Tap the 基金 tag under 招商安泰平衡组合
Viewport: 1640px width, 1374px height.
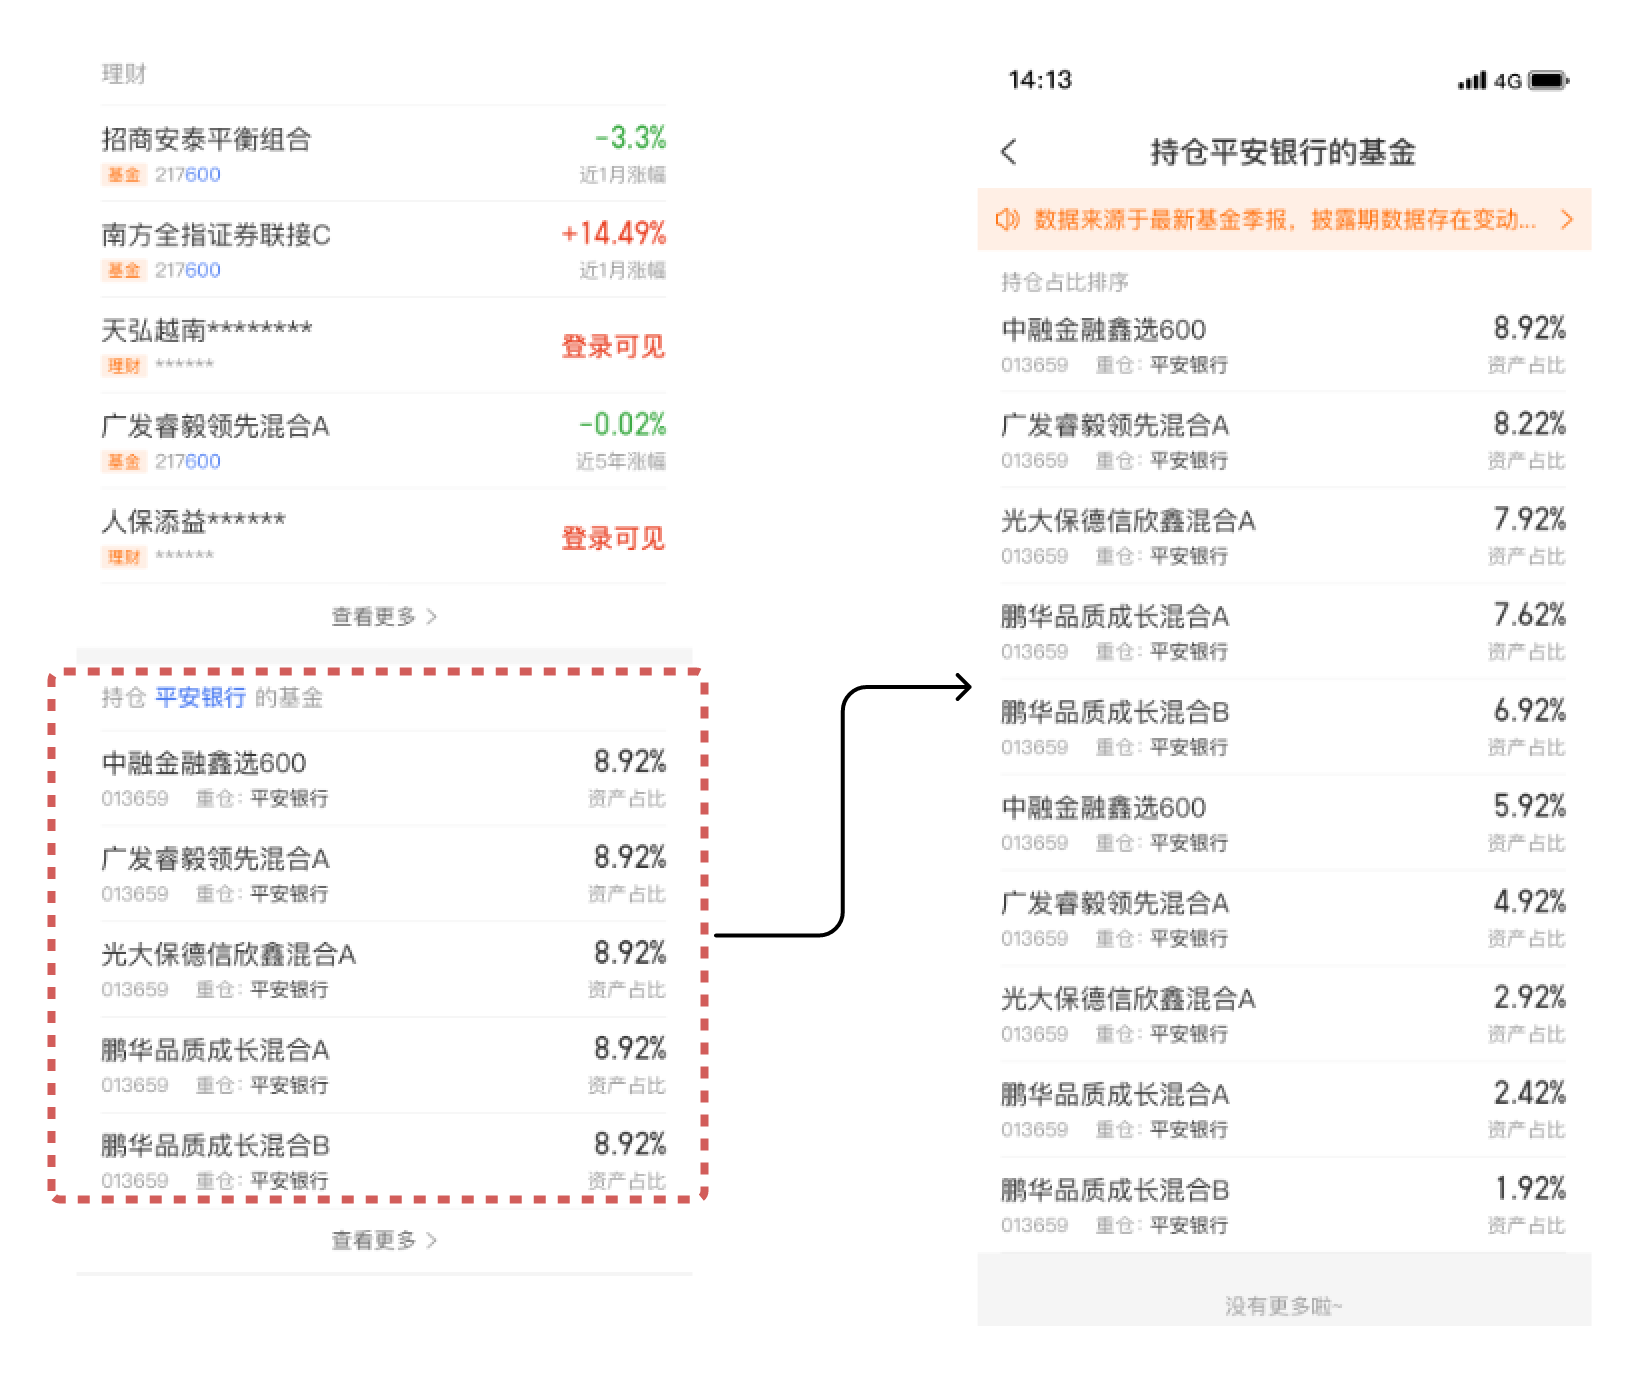[124, 175]
